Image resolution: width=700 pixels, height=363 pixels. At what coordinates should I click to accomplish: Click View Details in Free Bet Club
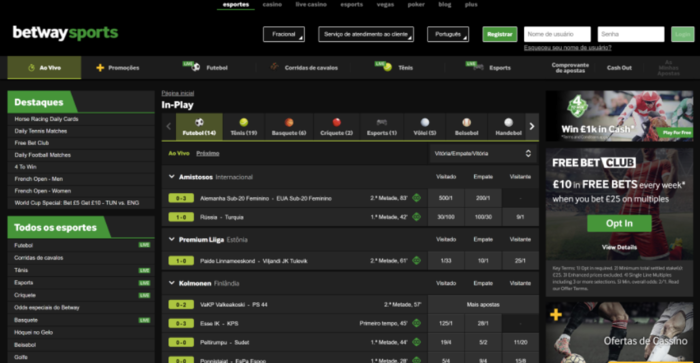tap(619, 247)
